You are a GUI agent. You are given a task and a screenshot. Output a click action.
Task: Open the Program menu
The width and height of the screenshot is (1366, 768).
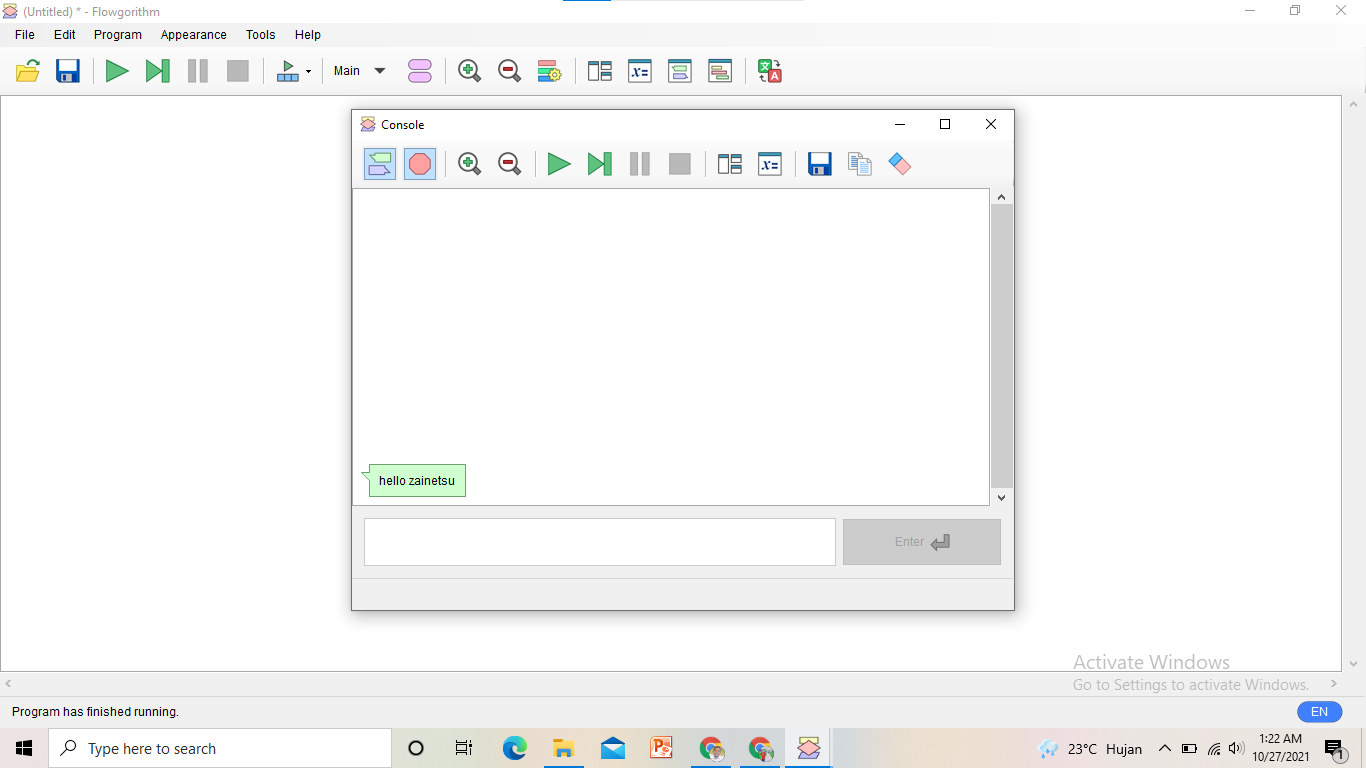tap(117, 34)
